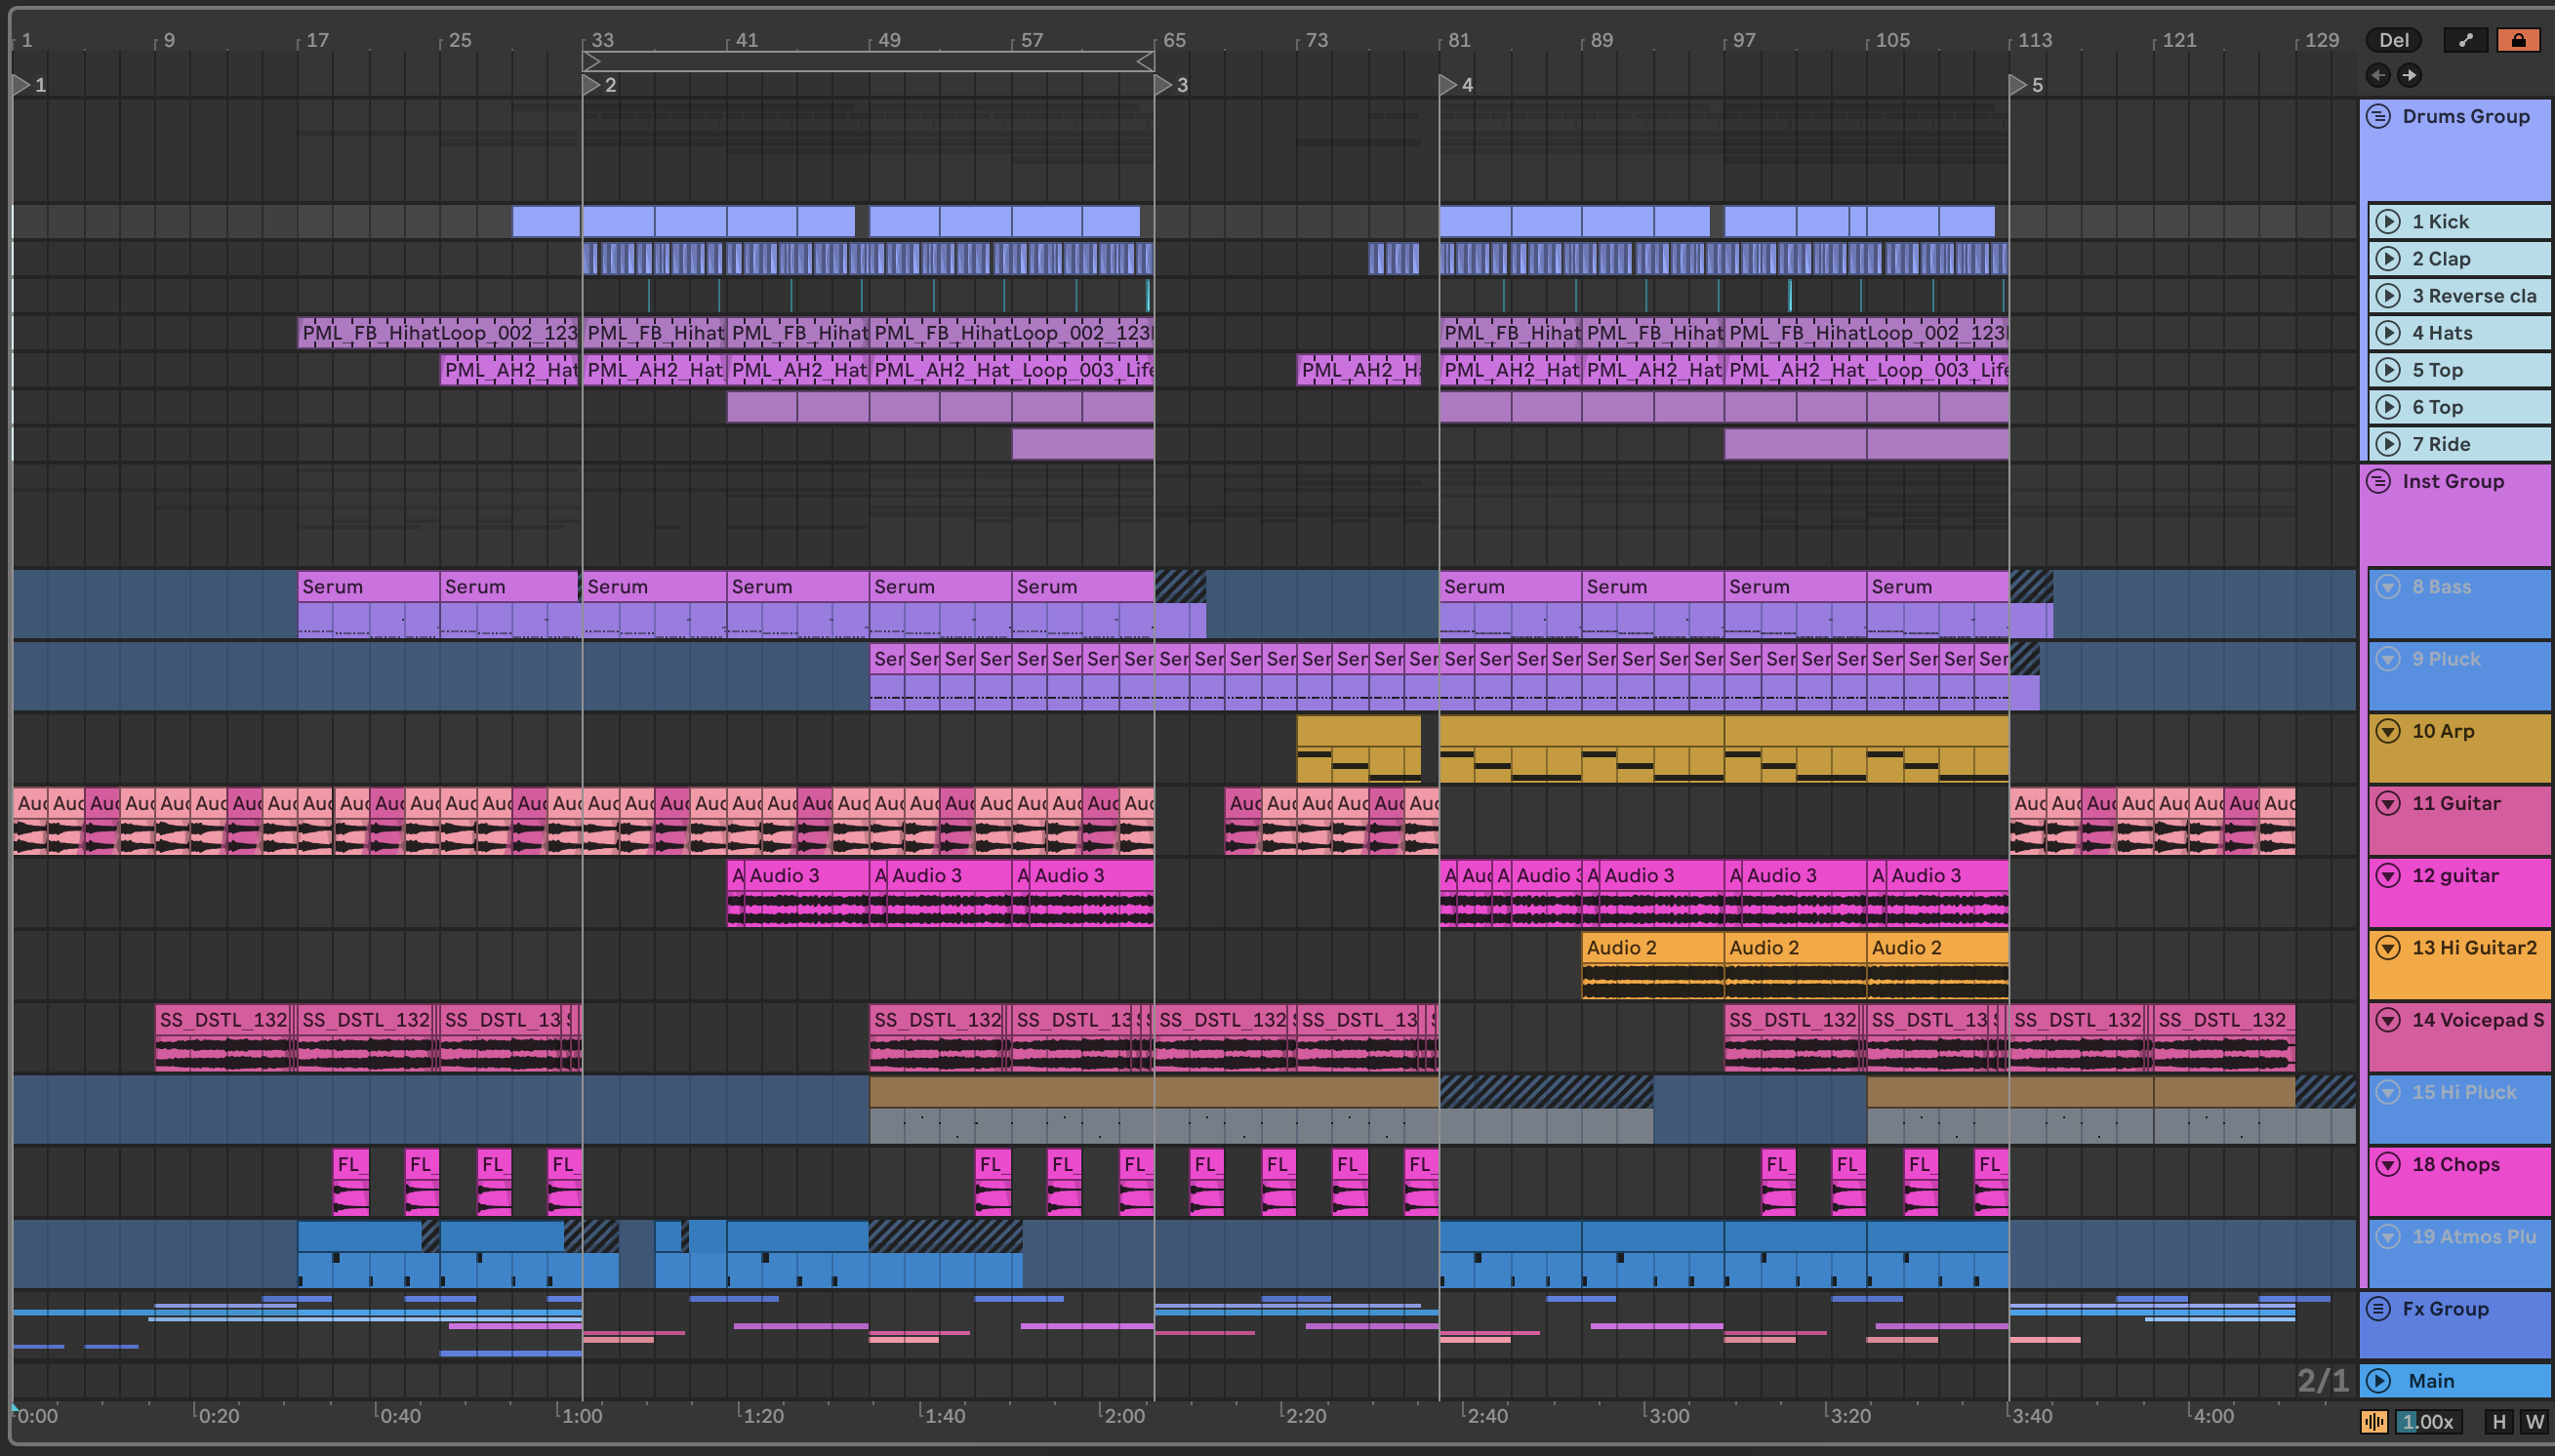
Task: Collapse the Drums Group track
Action: click(x=2378, y=116)
